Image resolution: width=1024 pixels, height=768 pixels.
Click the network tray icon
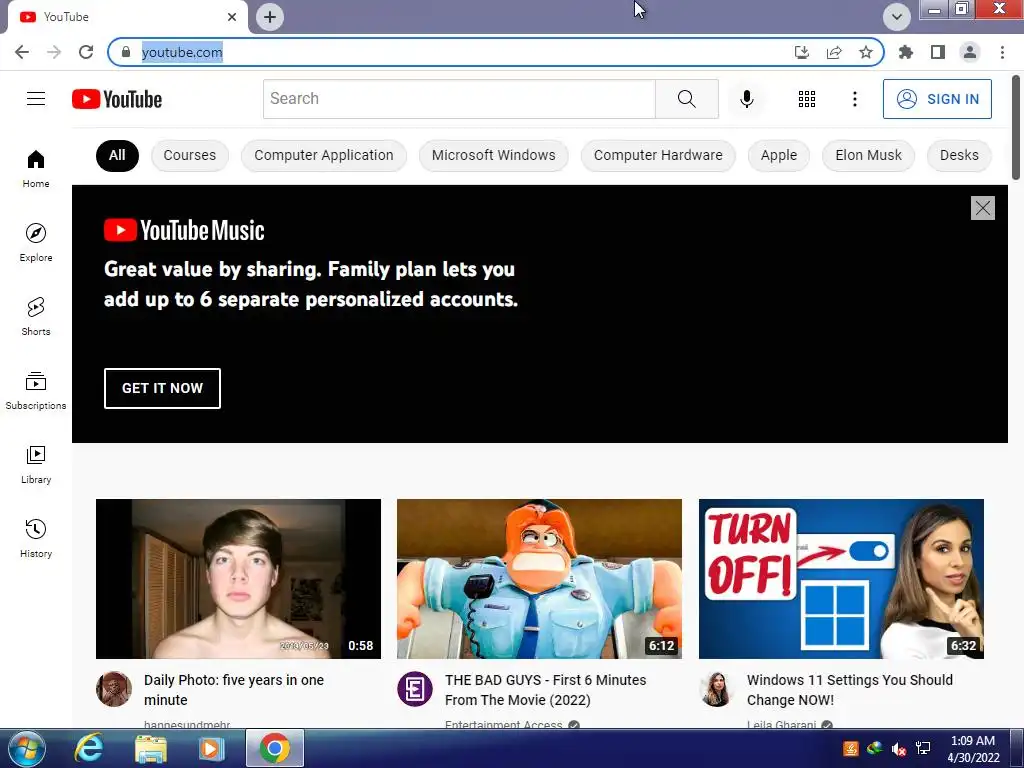pos(923,748)
